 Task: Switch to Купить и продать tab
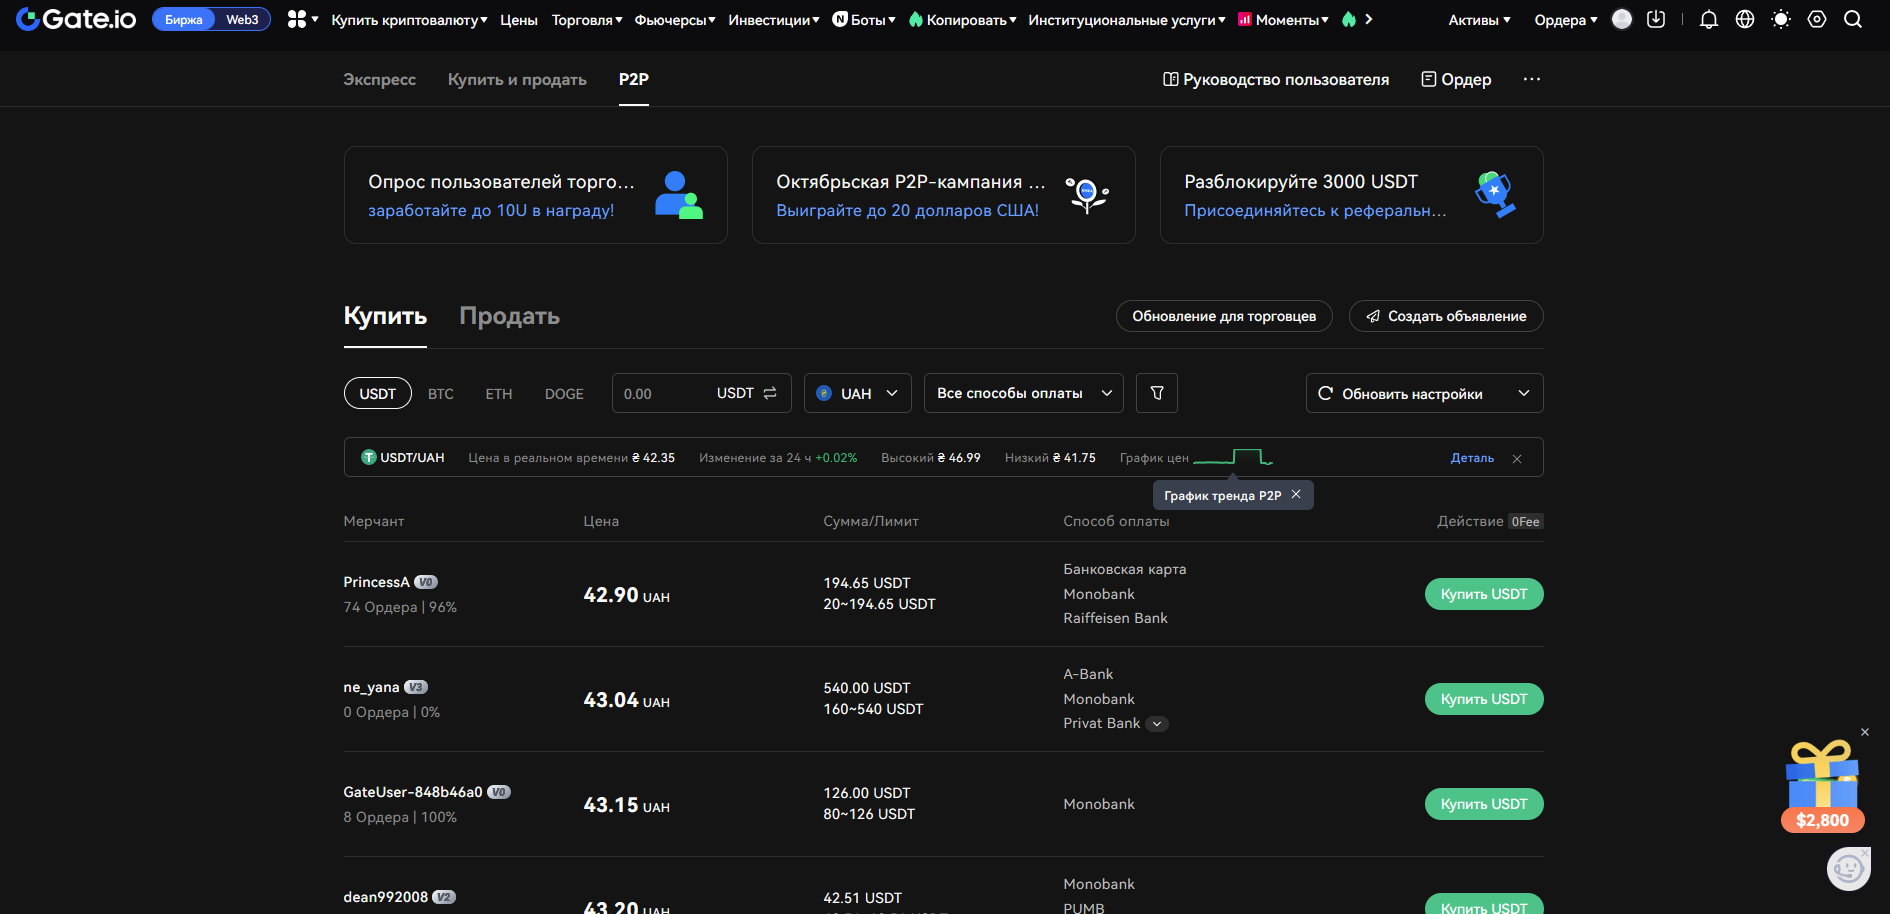click(x=517, y=79)
